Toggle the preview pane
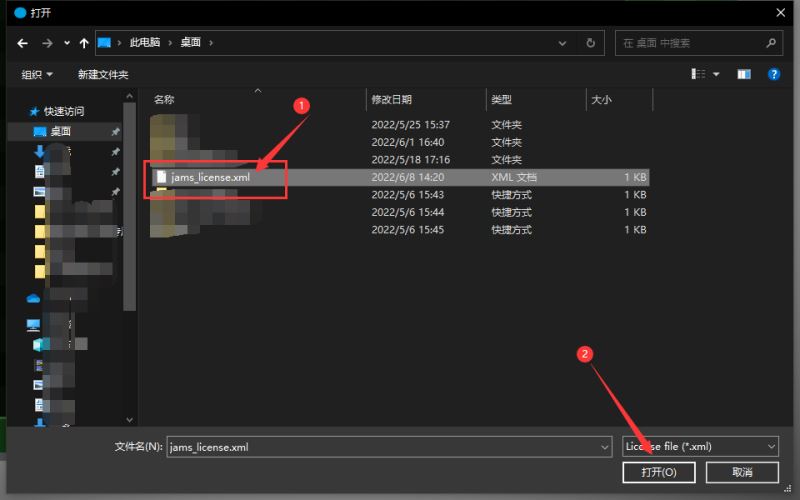Image resolution: width=800 pixels, height=500 pixels. [x=744, y=74]
